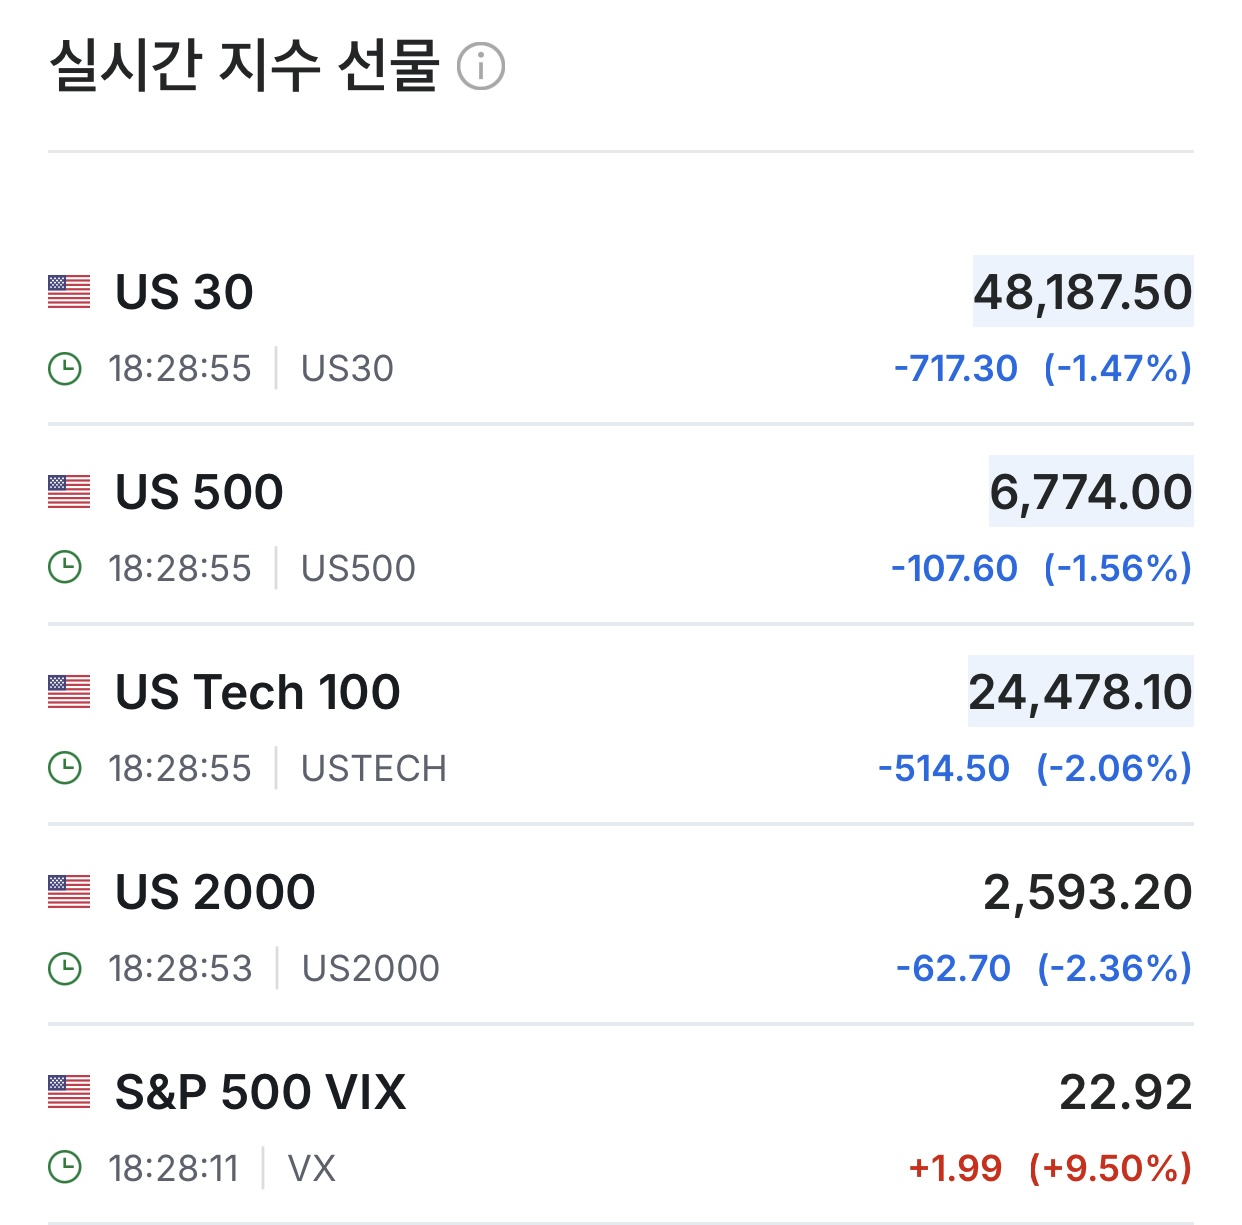
Task: Click the clock icon under S&P 500 VIX
Action: pyautogui.click(x=65, y=1168)
